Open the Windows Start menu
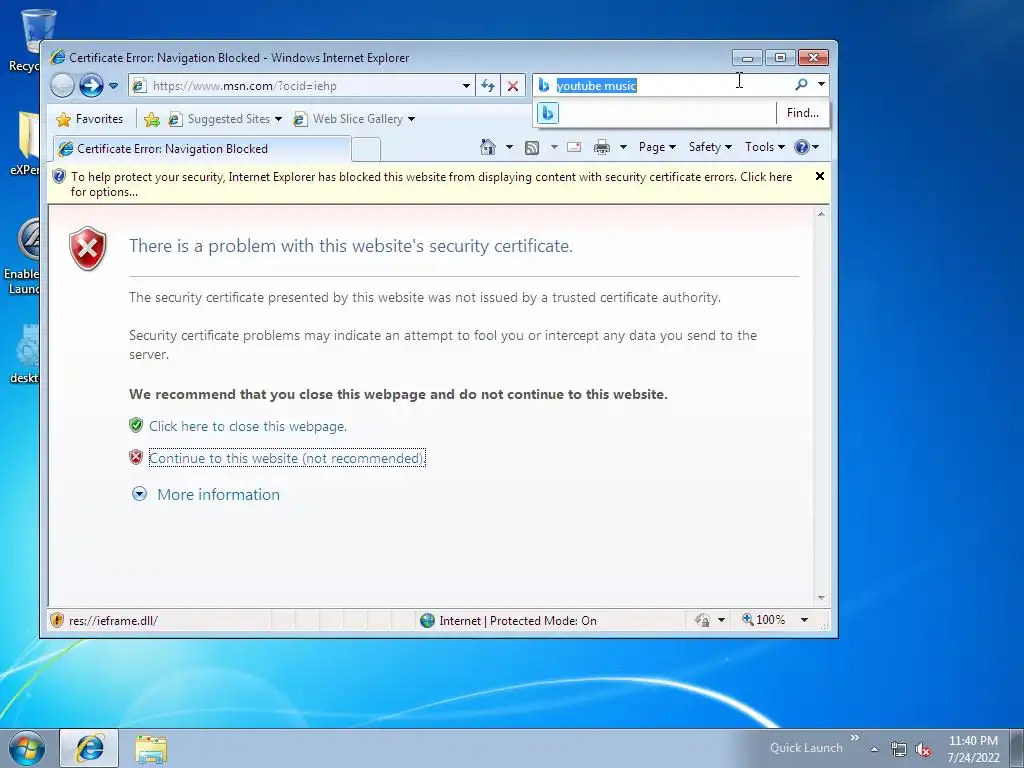1024x768 pixels. [x=27, y=748]
